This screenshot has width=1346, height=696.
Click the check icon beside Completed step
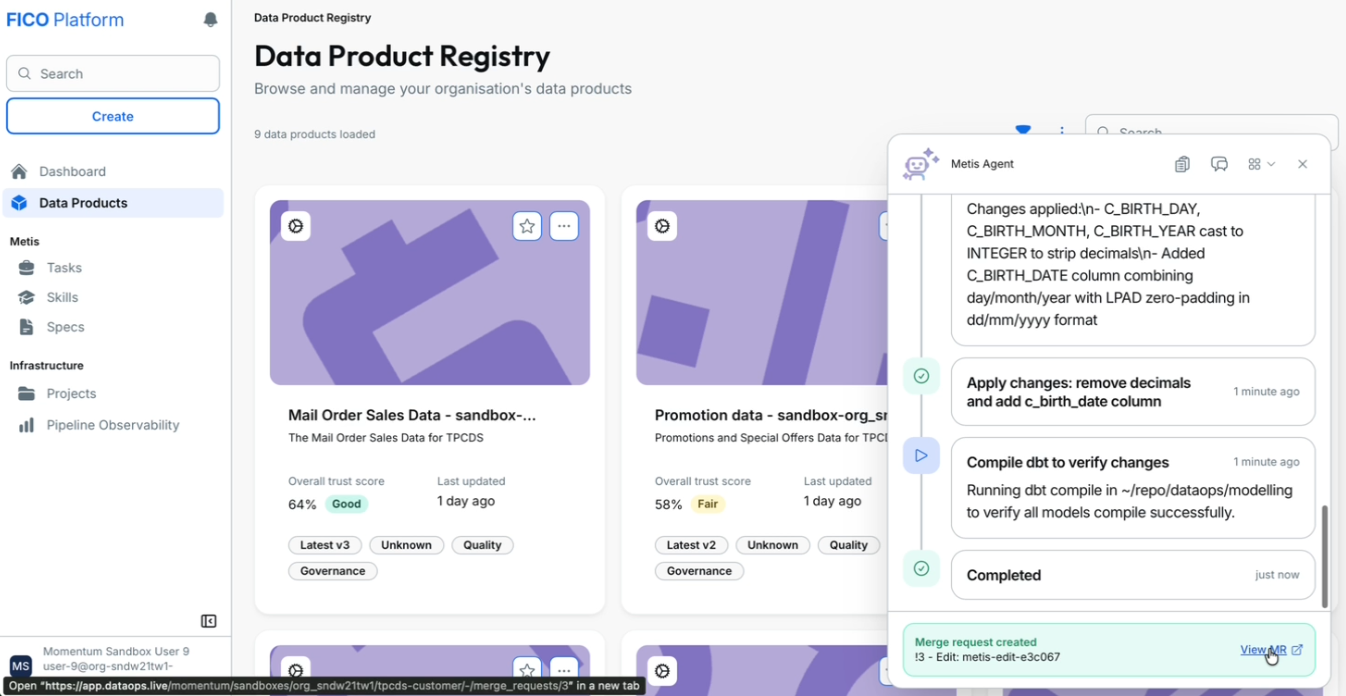[x=921, y=568]
